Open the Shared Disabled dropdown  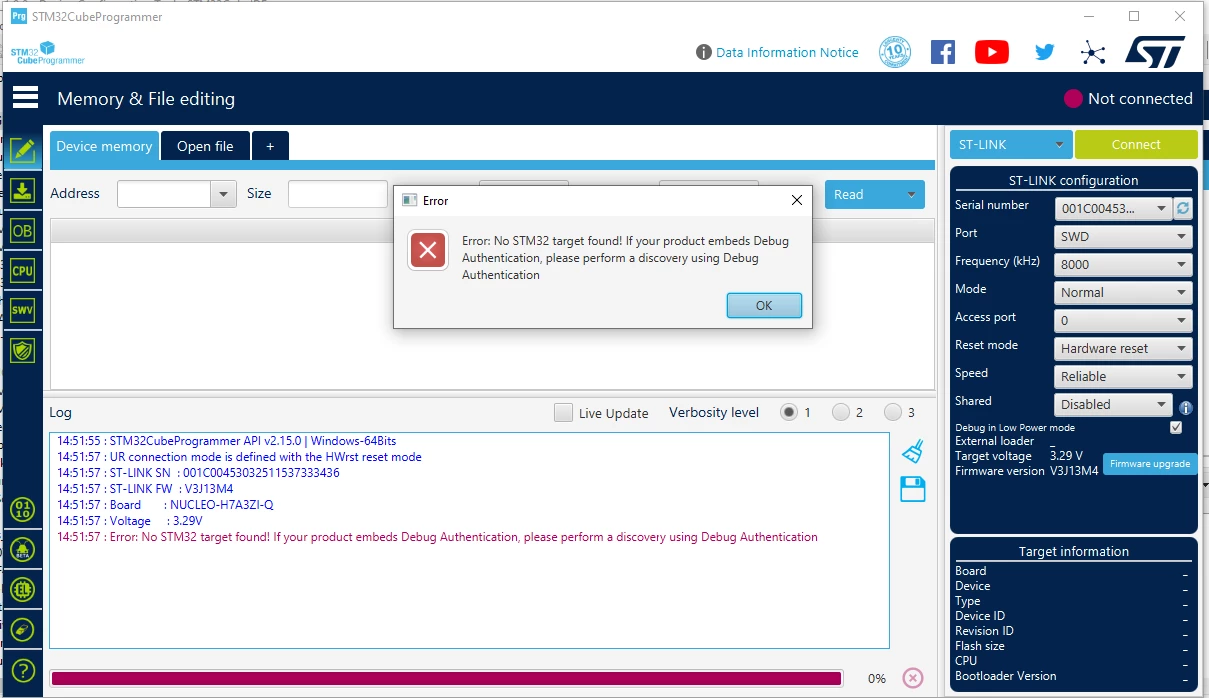point(1113,404)
